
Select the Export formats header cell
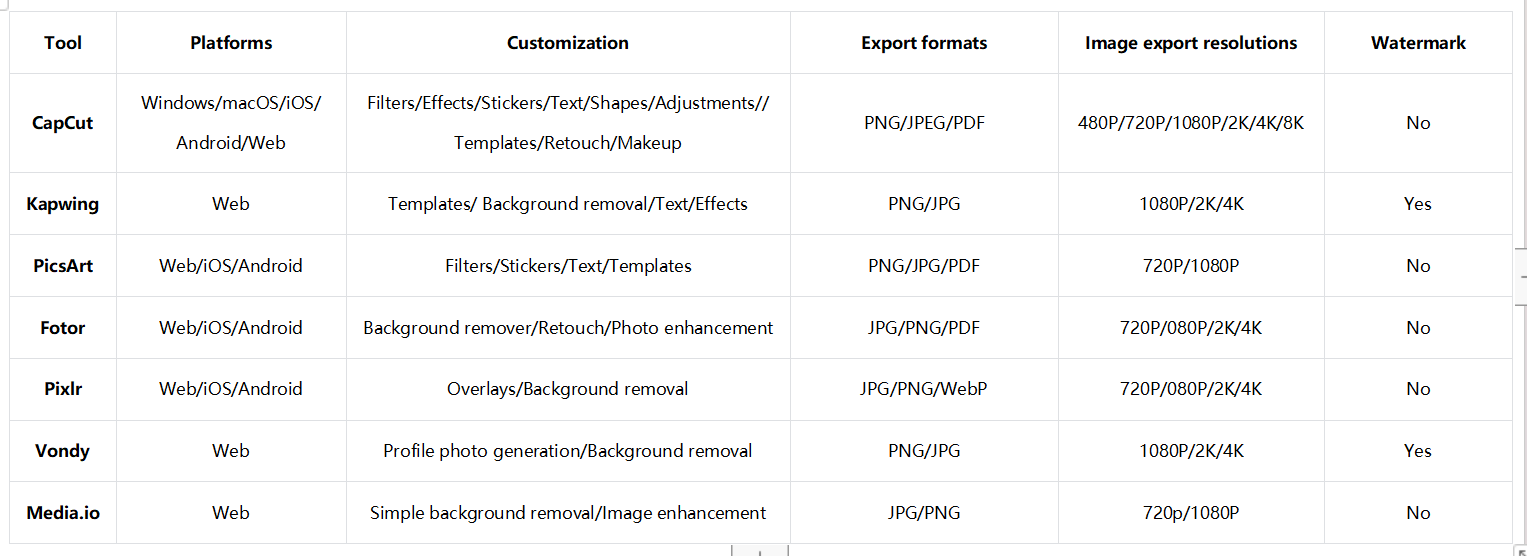point(924,43)
